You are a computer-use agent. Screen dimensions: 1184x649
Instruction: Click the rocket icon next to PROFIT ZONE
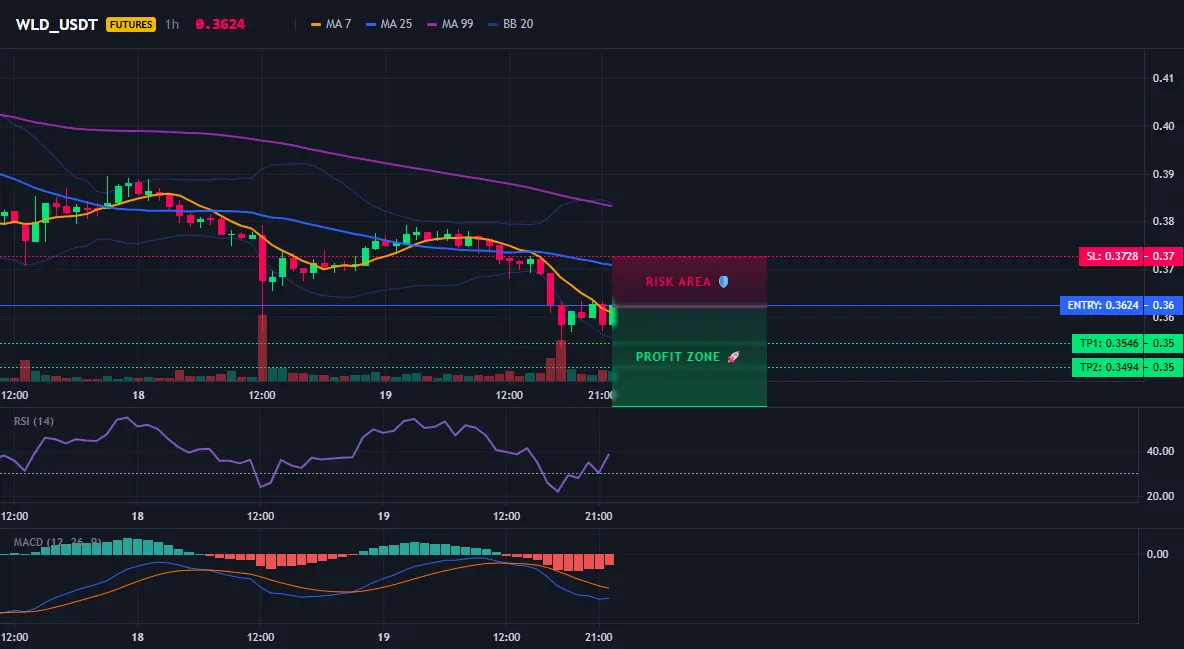click(733, 357)
